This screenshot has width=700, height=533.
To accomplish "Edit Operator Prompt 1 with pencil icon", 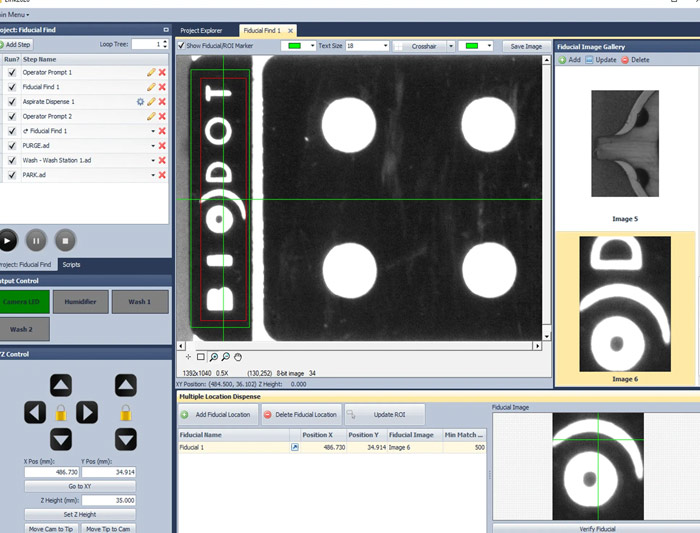I will point(151,72).
